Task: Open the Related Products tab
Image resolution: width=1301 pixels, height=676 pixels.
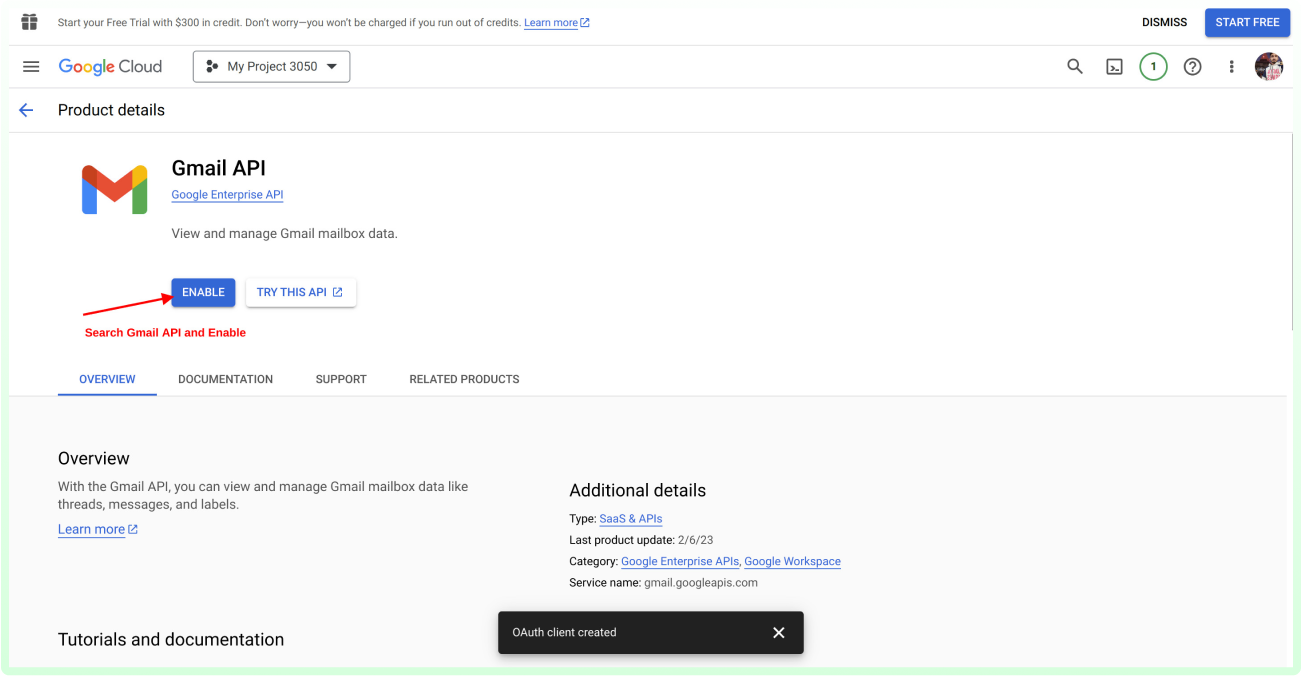Action: click(x=464, y=379)
